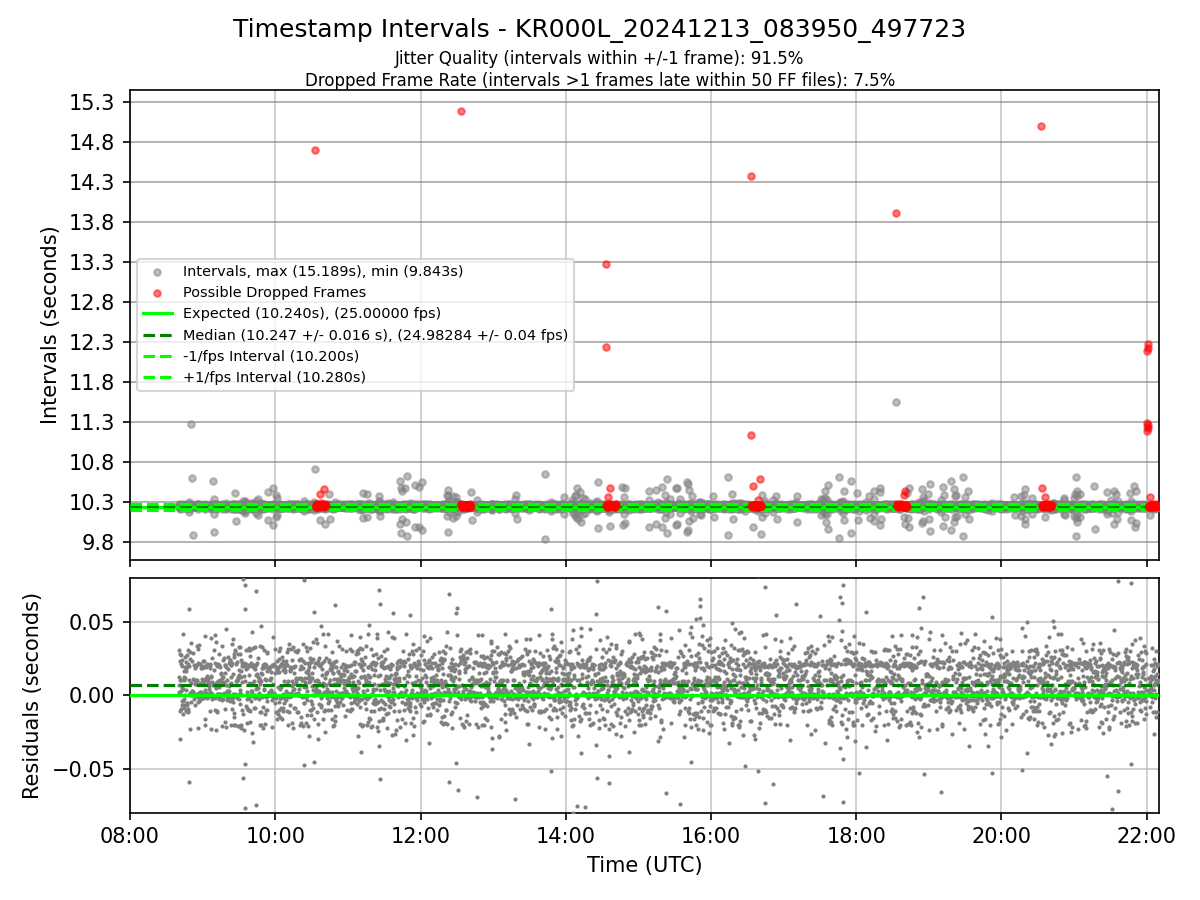Click the red dropped-frame point near 14.7 after 10:00
Image resolution: width=1200 pixels, height=900 pixels.
click(315, 150)
